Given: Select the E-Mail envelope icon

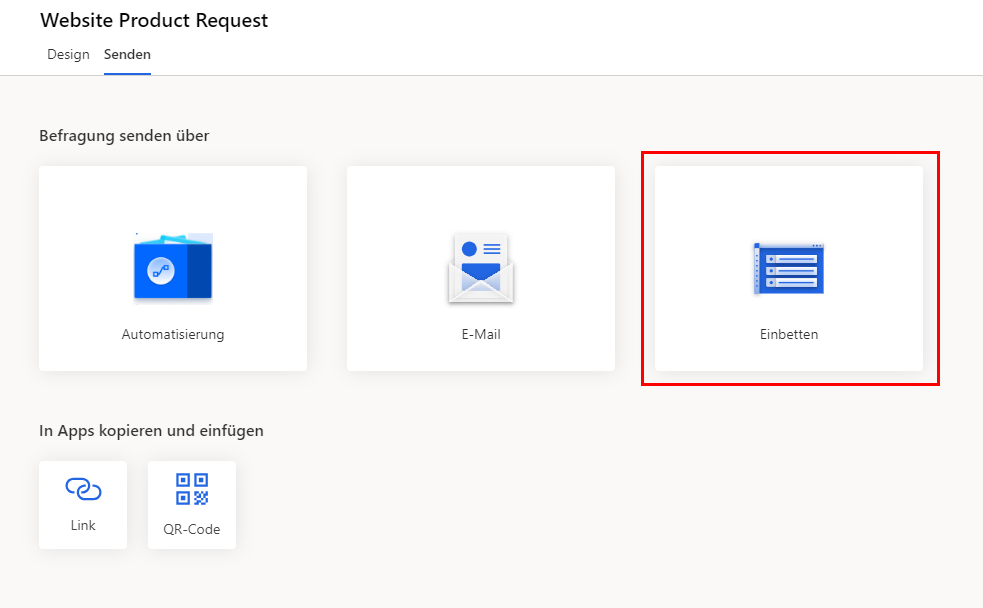Looking at the screenshot, I should pyautogui.click(x=481, y=268).
